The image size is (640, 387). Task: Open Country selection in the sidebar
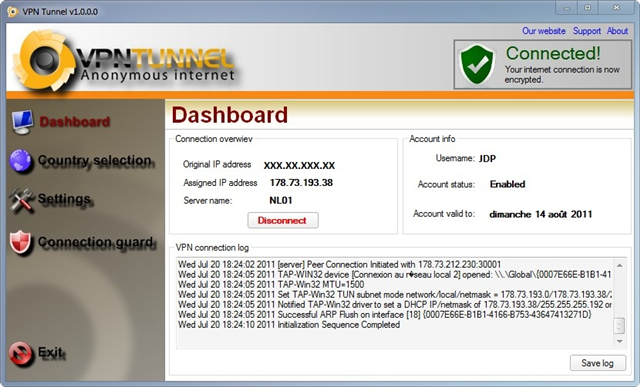click(95, 160)
